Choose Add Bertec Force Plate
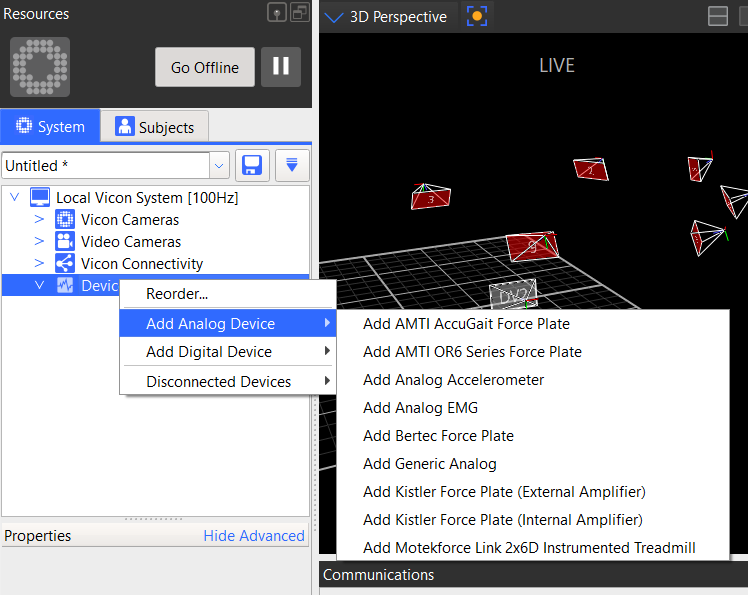The width and height of the screenshot is (748, 595). click(x=533, y=436)
